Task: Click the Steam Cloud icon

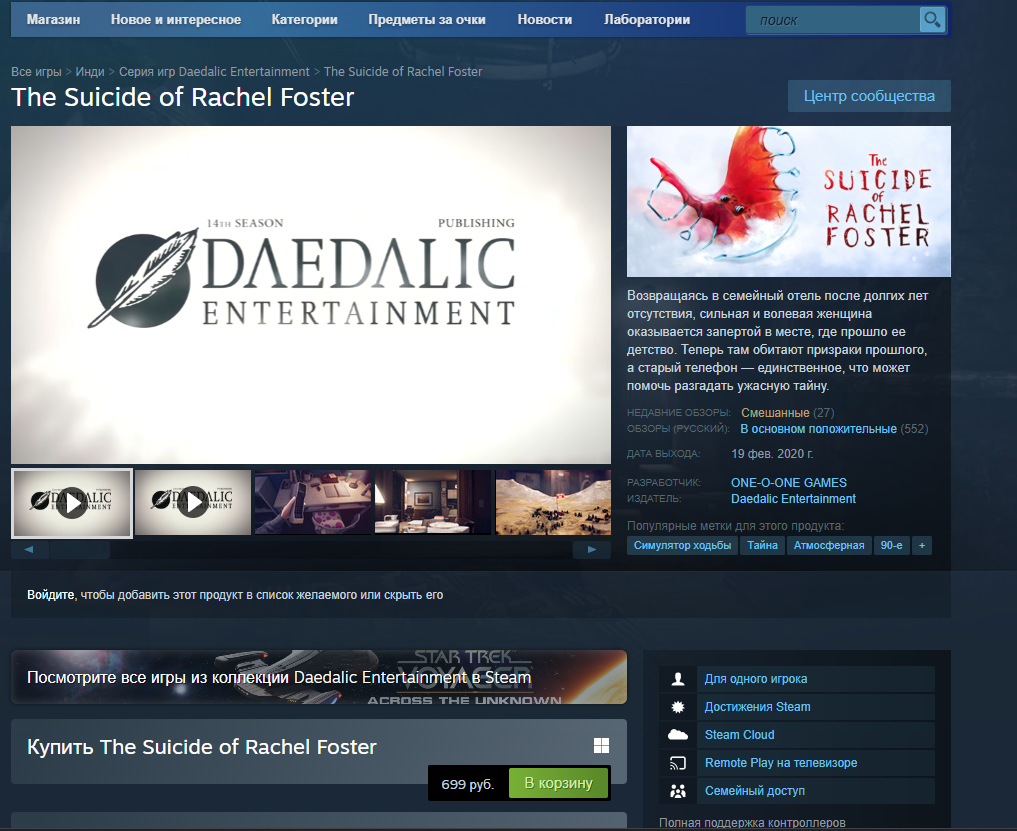Action: [x=678, y=734]
